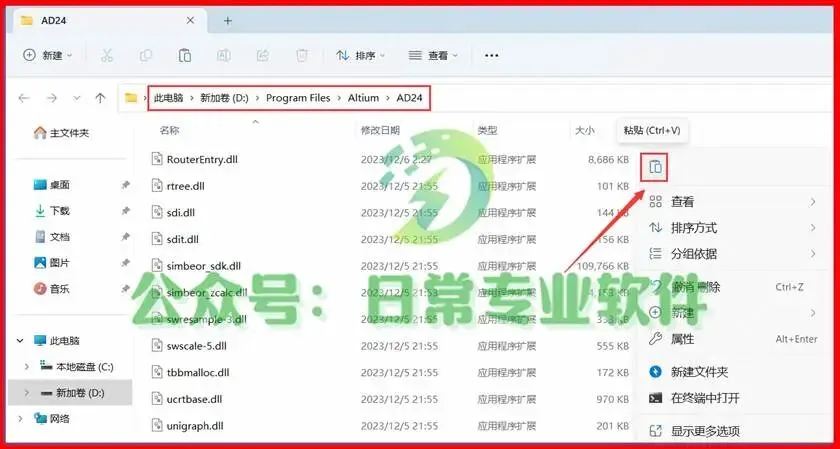Click the ucrtbase.dll file icon
840x449 pixels.
pyautogui.click(x=156, y=399)
